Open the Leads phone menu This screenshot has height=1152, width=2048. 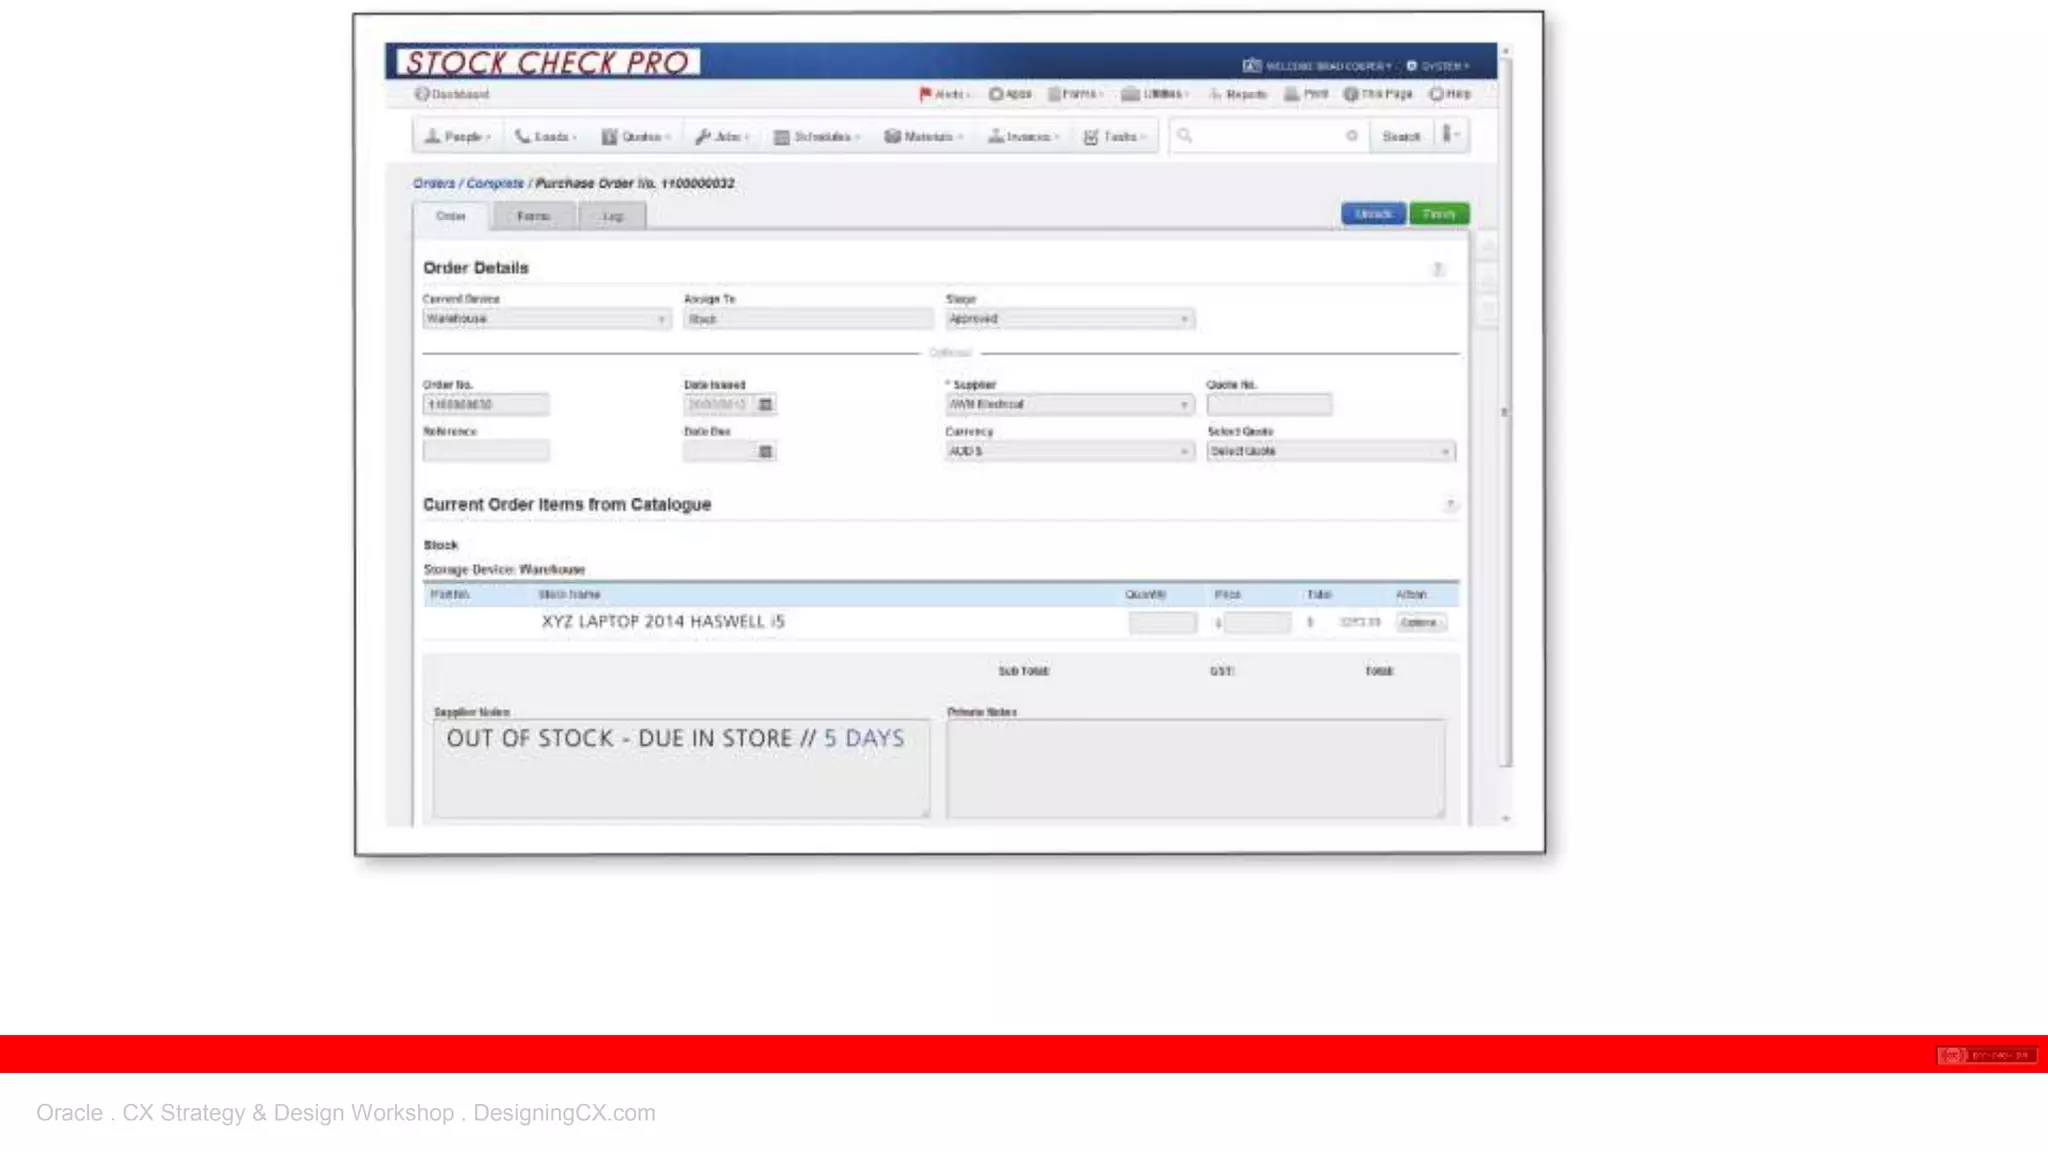545,136
